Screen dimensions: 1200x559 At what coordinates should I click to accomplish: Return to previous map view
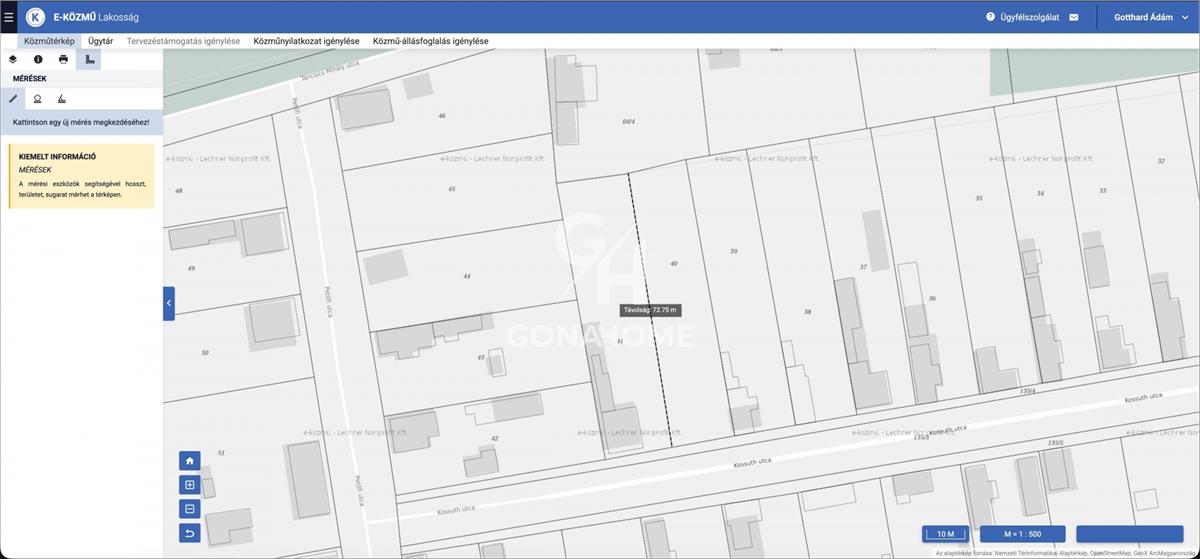[x=190, y=533]
